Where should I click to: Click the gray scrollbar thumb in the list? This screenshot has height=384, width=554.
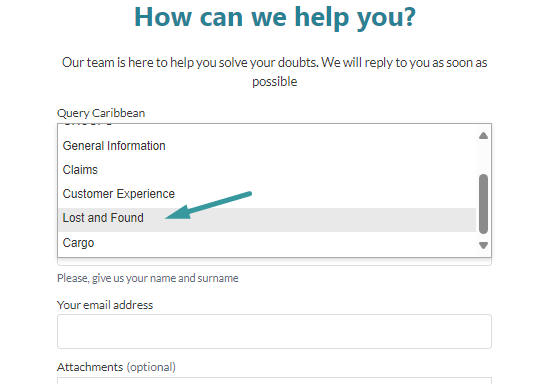(483, 204)
